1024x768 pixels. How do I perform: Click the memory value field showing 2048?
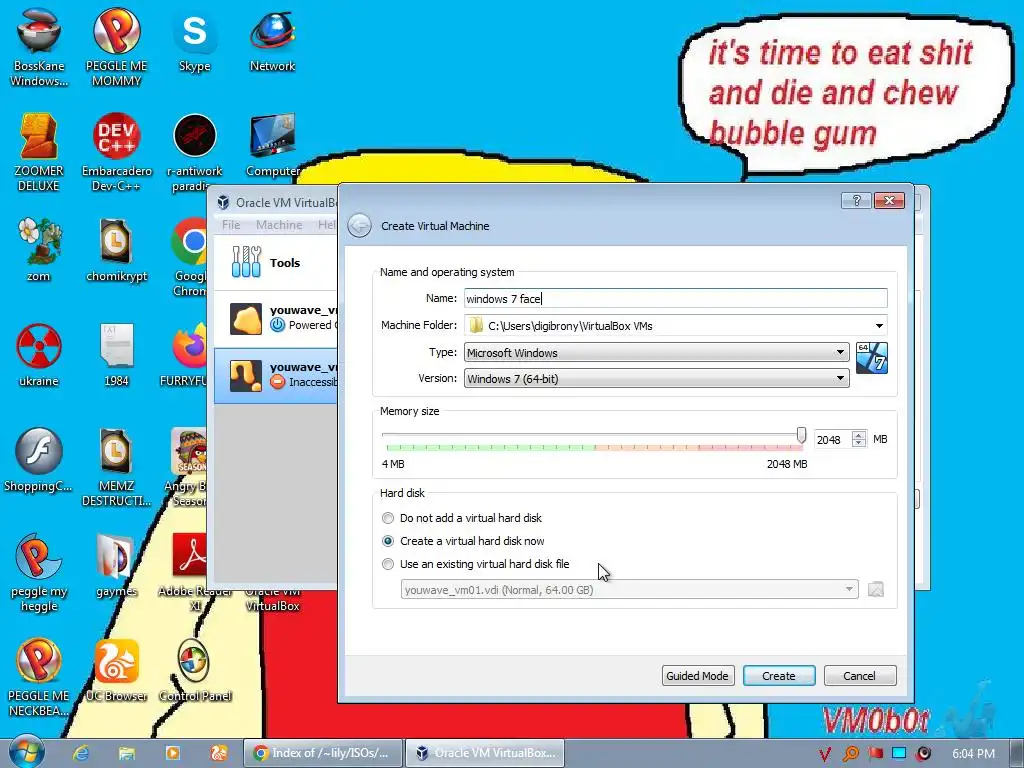[833, 440]
